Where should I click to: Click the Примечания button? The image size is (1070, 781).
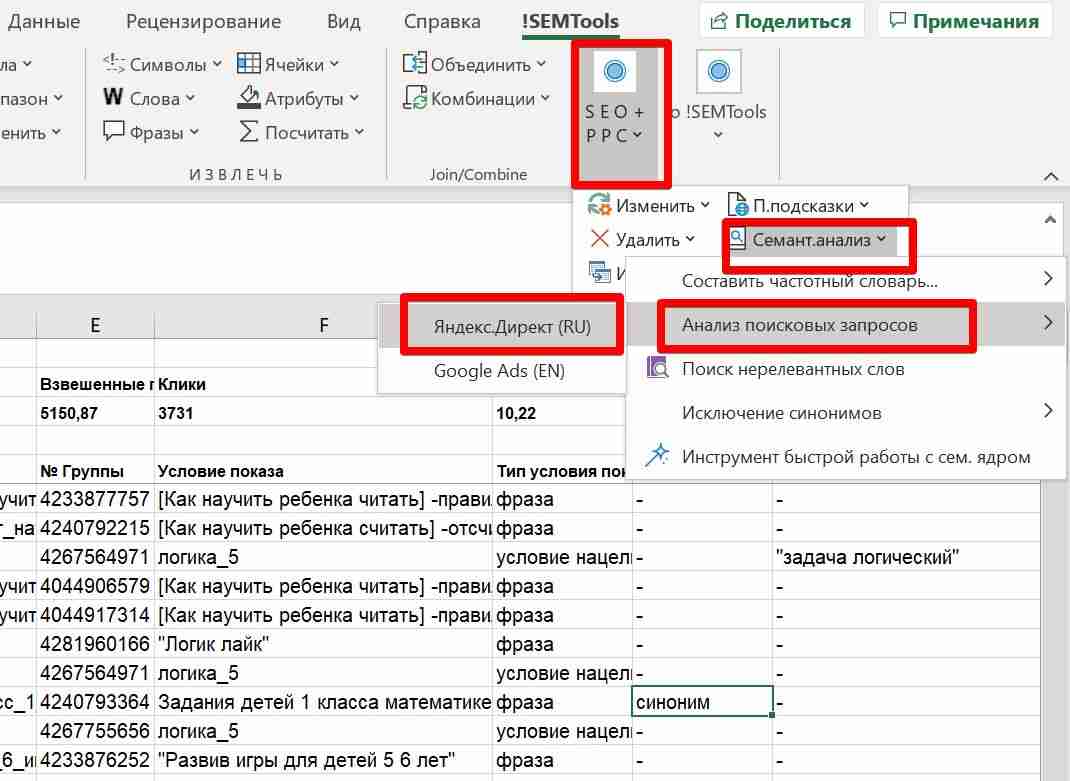964,21
